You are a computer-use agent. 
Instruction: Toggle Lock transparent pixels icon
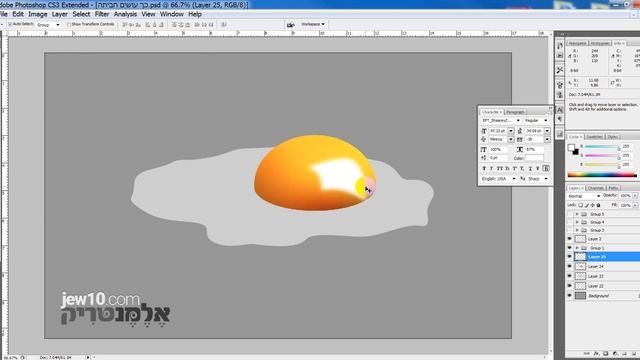580,205
